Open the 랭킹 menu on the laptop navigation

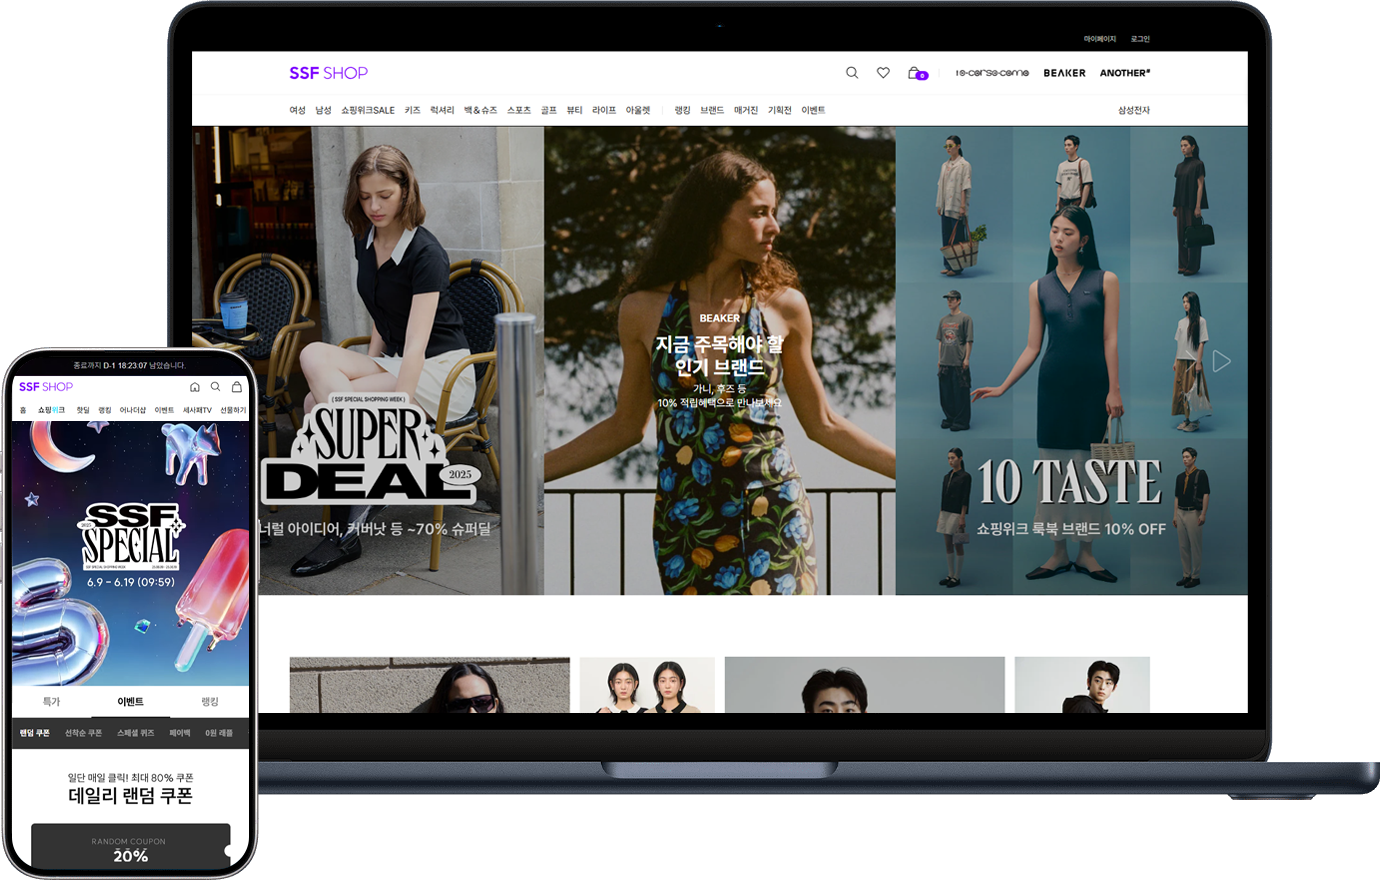(682, 110)
